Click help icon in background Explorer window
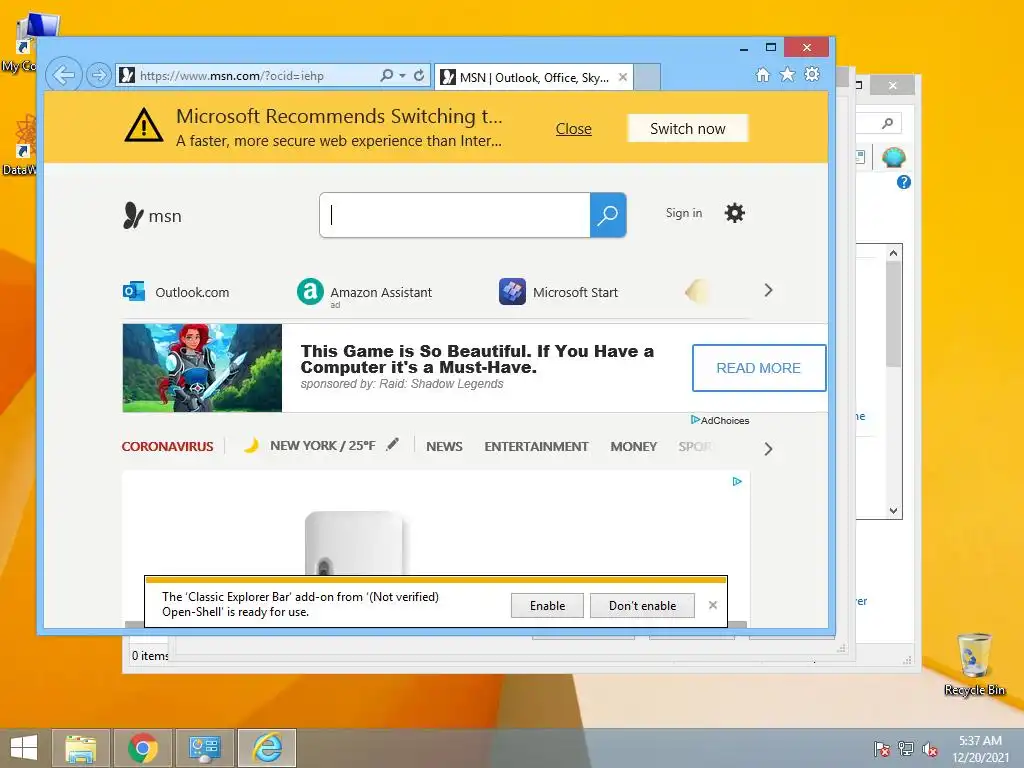Image resolution: width=1024 pixels, height=768 pixels. click(904, 182)
